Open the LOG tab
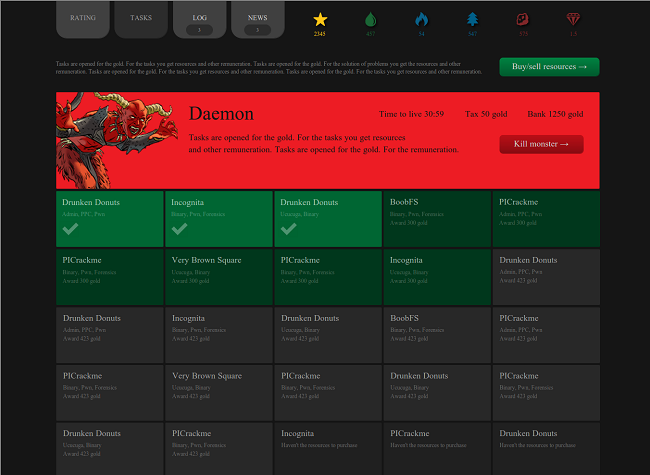The width and height of the screenshot is (650, 475). [x=199, y=19]
